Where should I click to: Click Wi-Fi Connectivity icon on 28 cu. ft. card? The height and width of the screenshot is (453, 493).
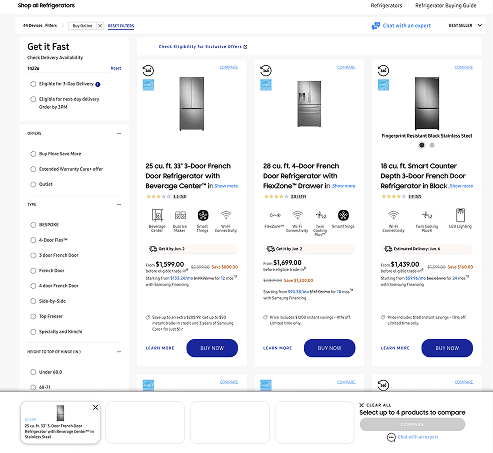[297, 215]
